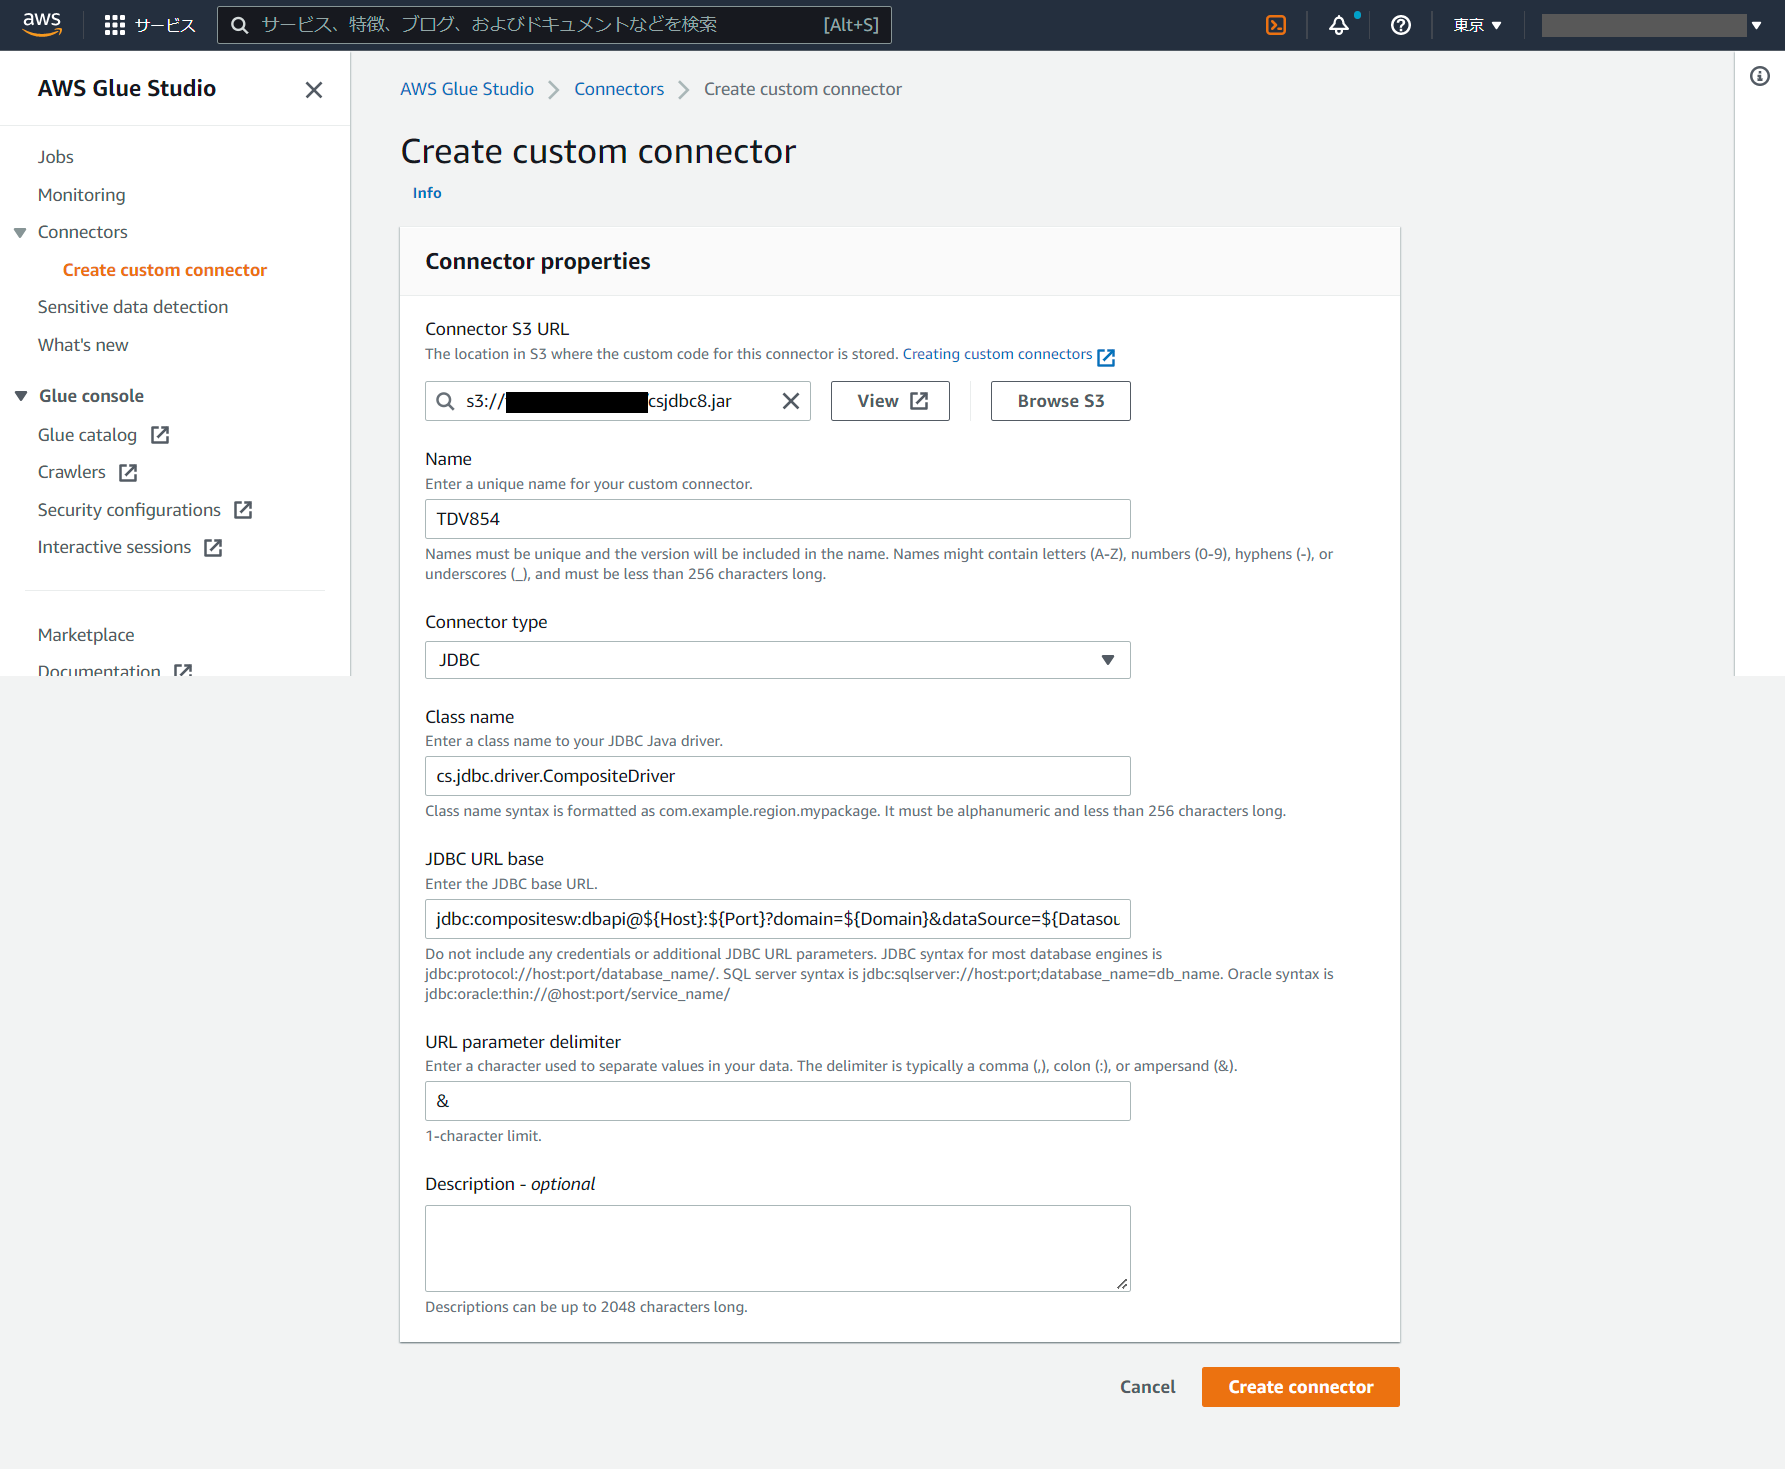Click the JDBC URL base input
Image resolution: width=1785 pixels, height=1469 pixels.
click(778, 919)
